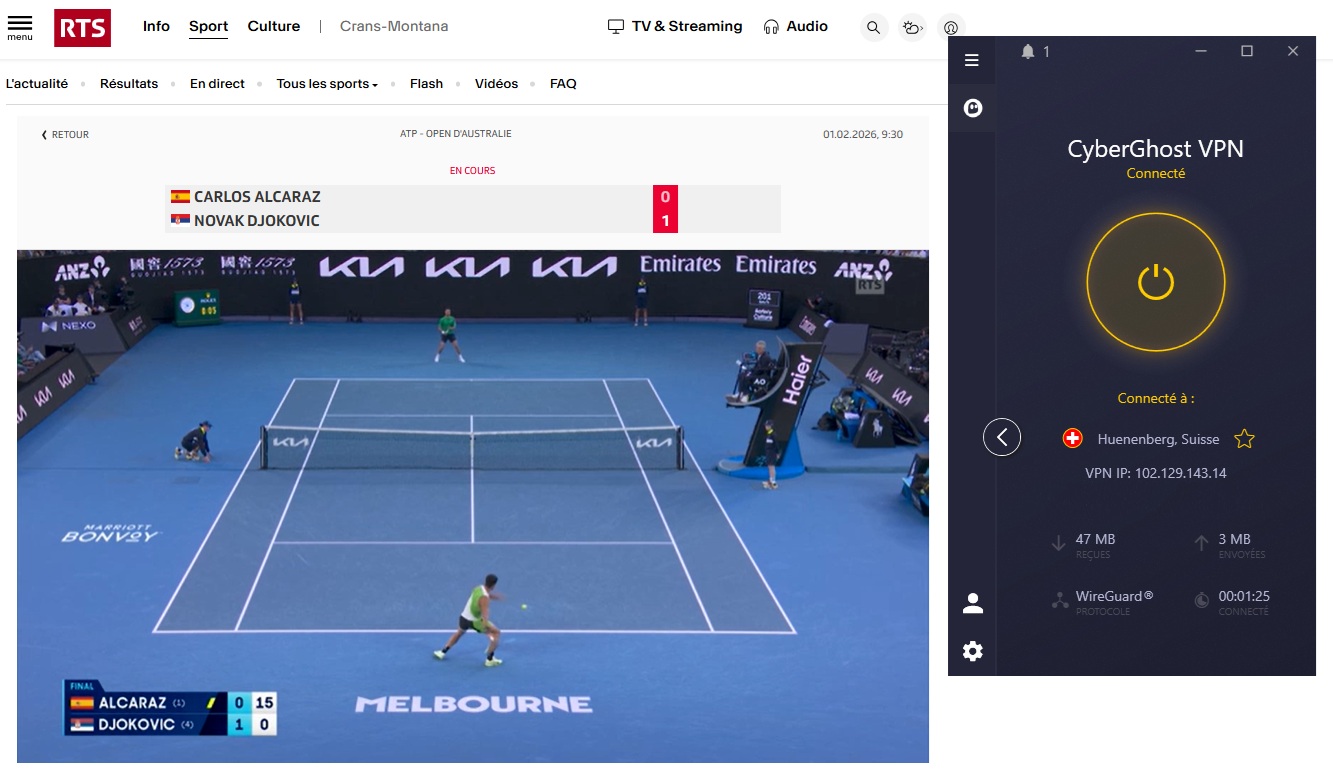Image resolution: width=1333 pixels, height=775 pixels.
Task: Toggle the server list panel with the chevron
Action: (1002, 437)
